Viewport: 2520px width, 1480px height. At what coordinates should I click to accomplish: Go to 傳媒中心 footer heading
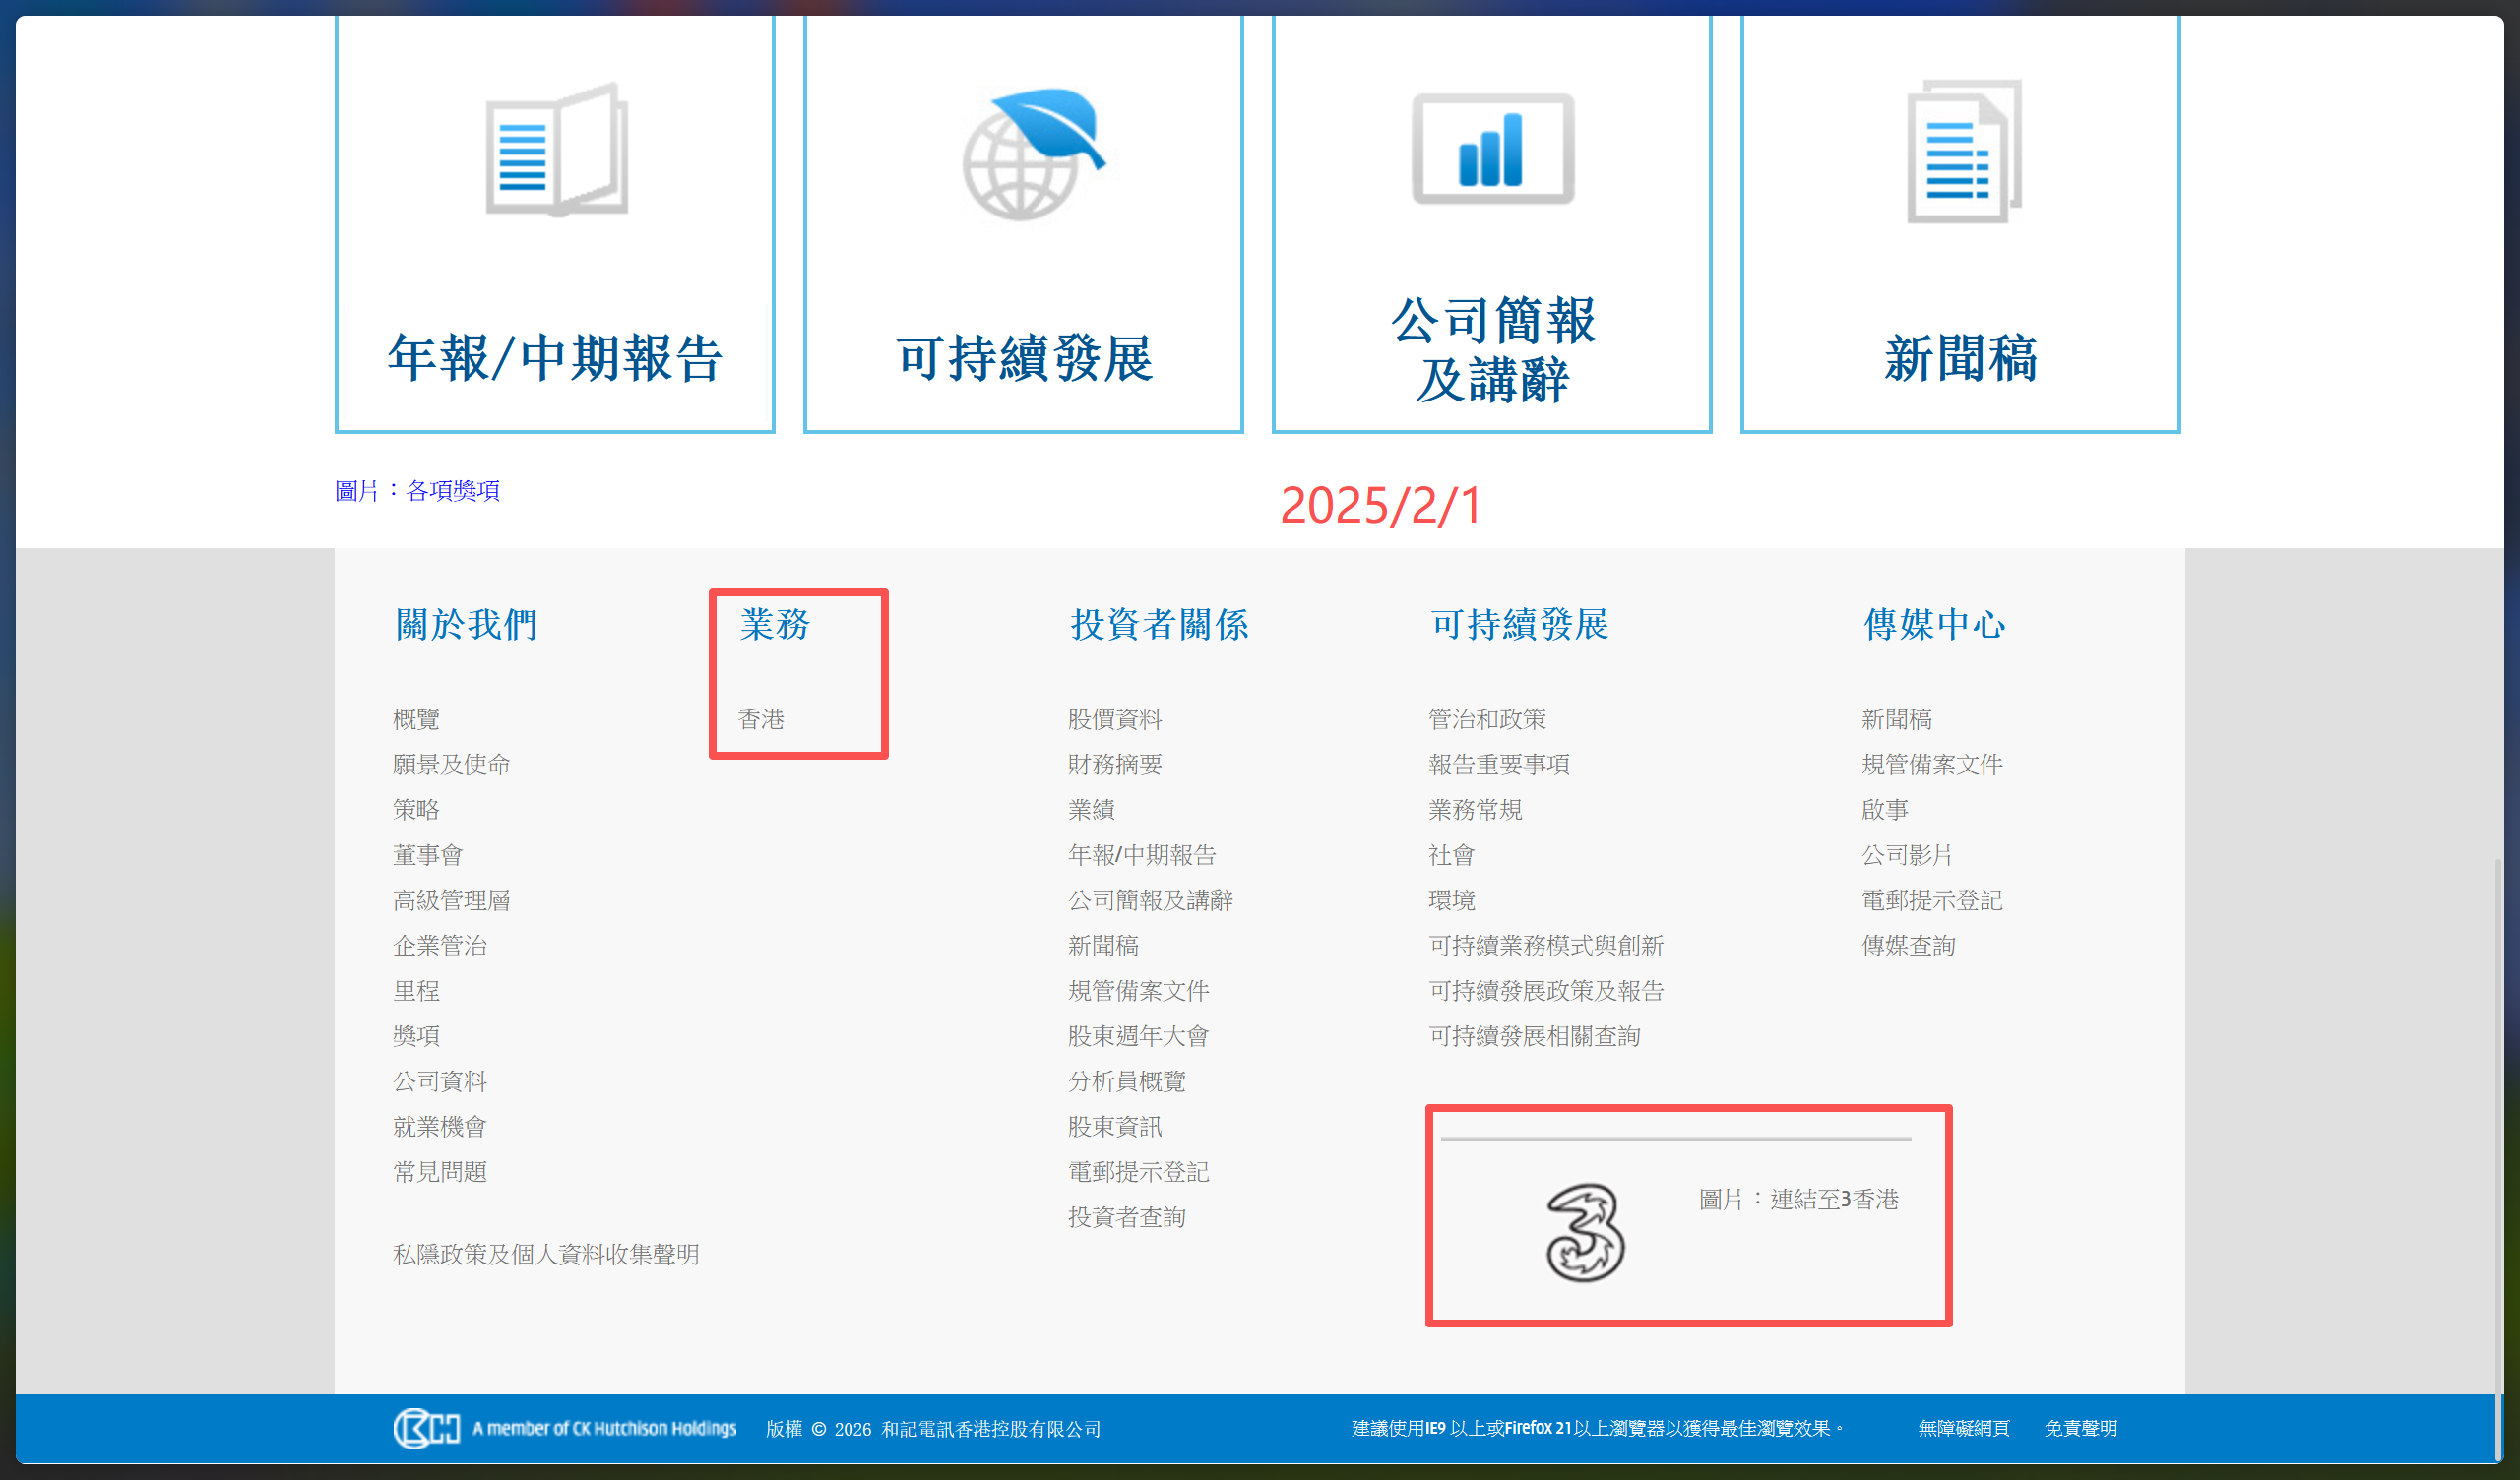pyautogui.click(x=1934, y=624)
